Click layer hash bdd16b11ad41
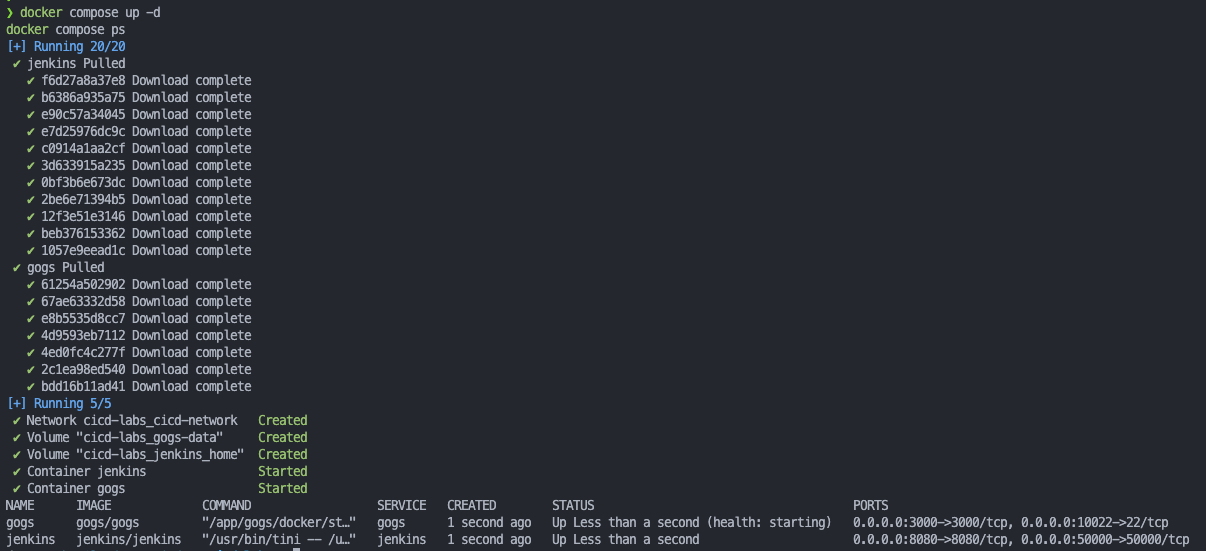The height and width of the screenshot is (551, 1206). (83, 386)
